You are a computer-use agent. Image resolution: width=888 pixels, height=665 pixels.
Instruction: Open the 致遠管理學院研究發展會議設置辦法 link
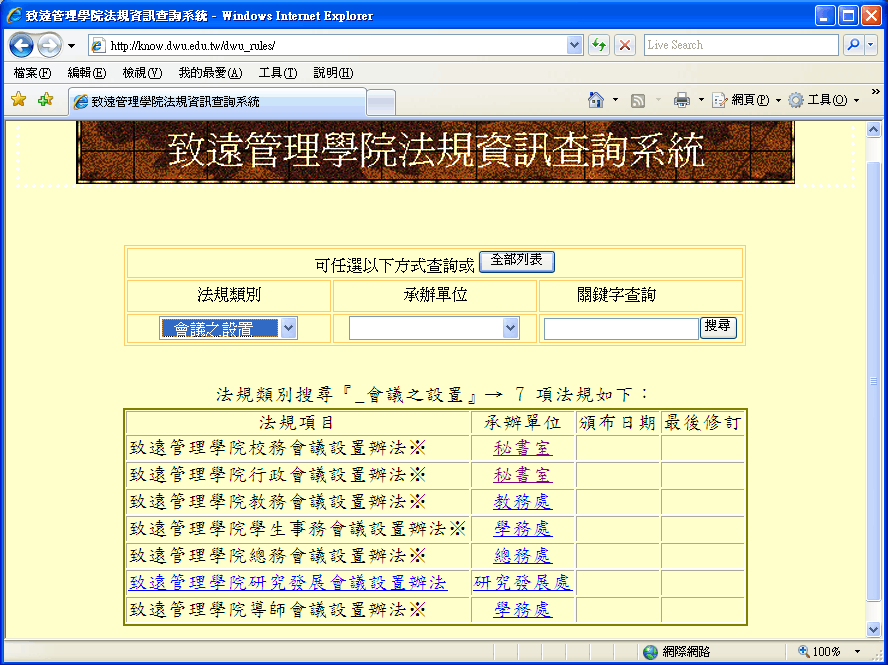point(288,583)
